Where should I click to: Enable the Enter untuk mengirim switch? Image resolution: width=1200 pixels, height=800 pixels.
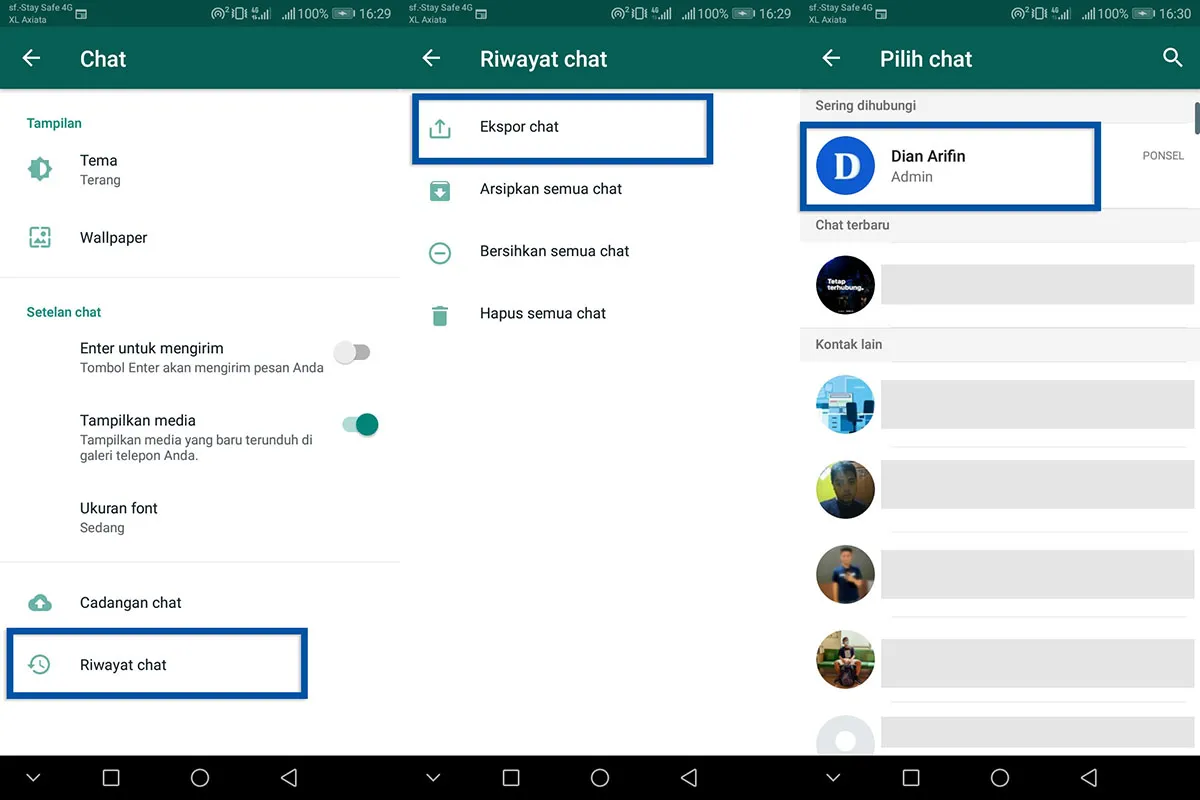(352, 352)
